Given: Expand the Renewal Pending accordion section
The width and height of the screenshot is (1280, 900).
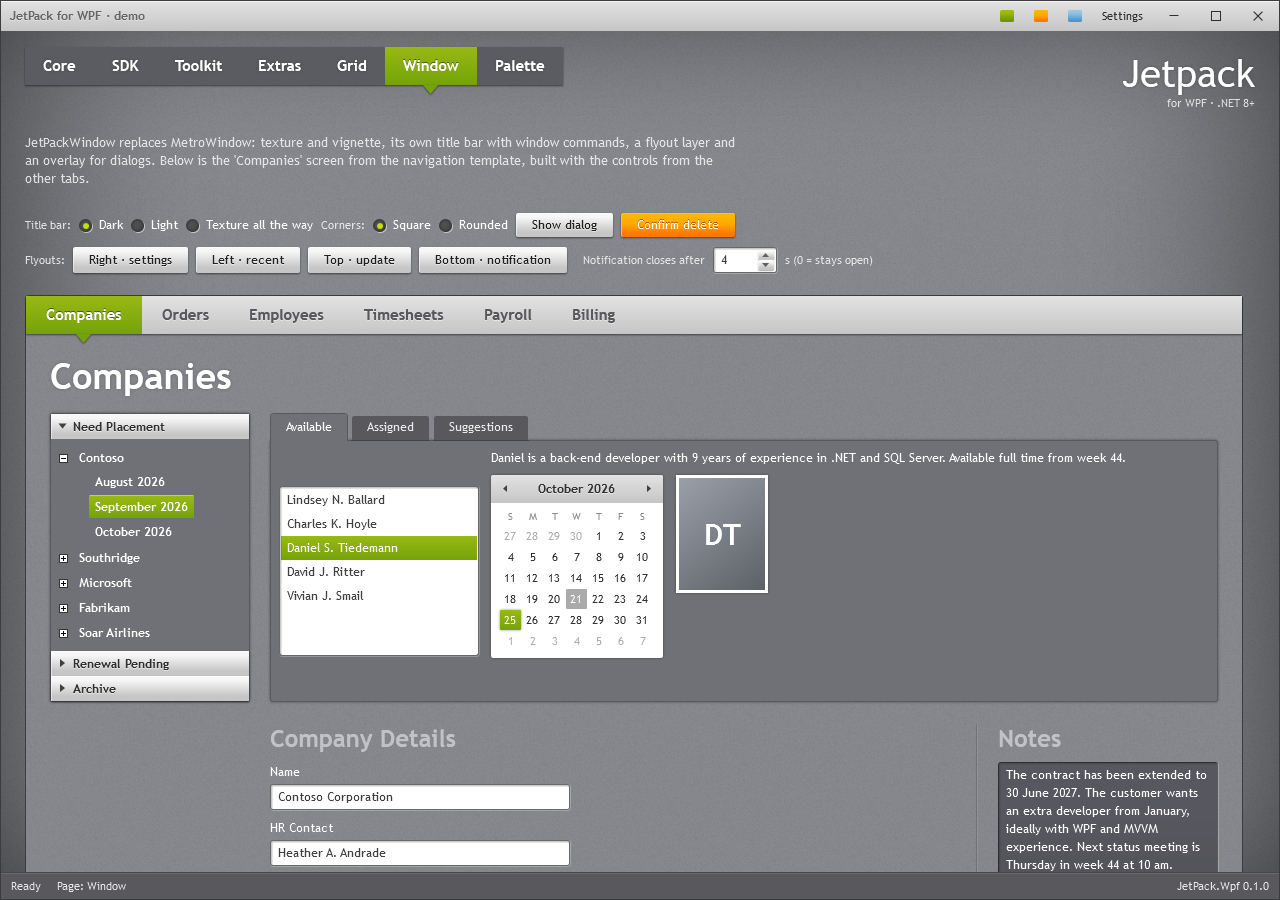Looking at the screenshot, I should tap(150, 664).
